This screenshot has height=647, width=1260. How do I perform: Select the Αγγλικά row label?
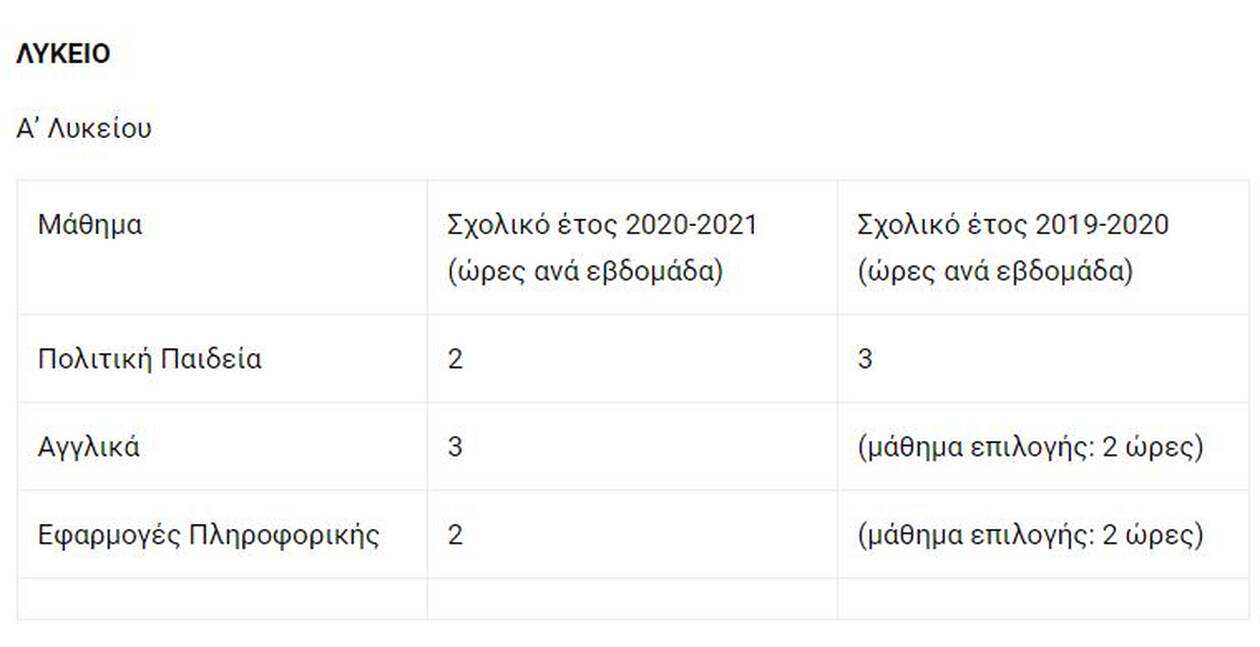[89, 447]
